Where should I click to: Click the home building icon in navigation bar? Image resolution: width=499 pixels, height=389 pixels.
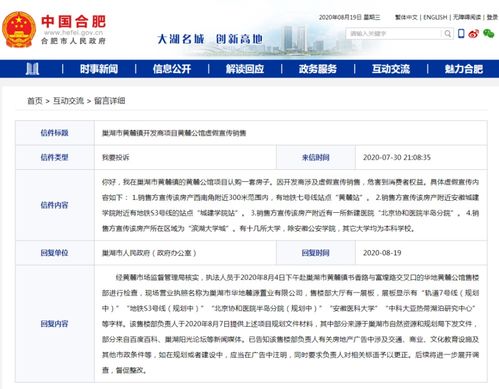click(32, 69)
